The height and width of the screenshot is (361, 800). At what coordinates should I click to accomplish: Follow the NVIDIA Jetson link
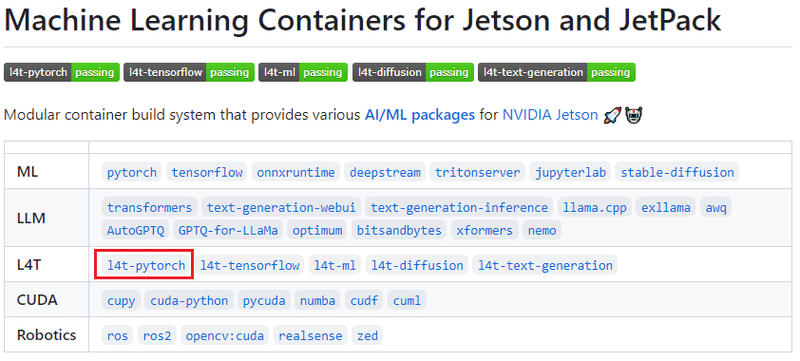(x=550, y=115)
